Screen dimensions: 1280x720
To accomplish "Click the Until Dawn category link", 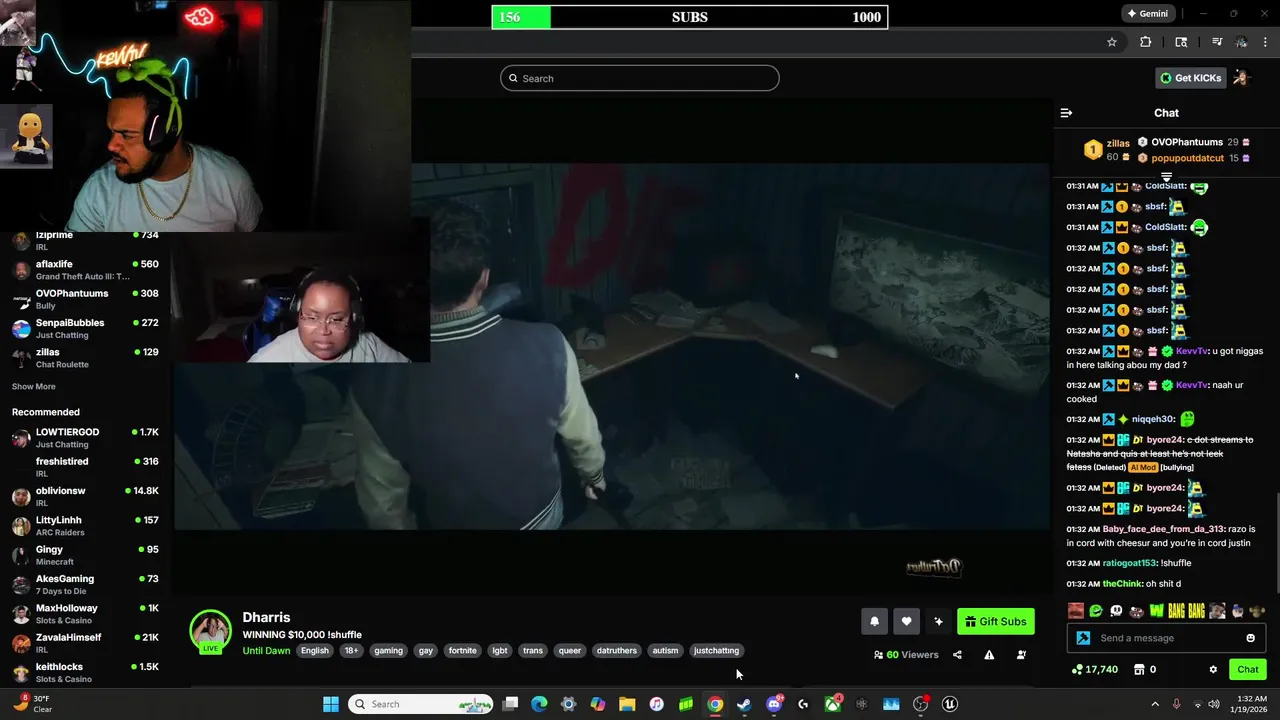I will pyautogui.click(x=266, y=651).
